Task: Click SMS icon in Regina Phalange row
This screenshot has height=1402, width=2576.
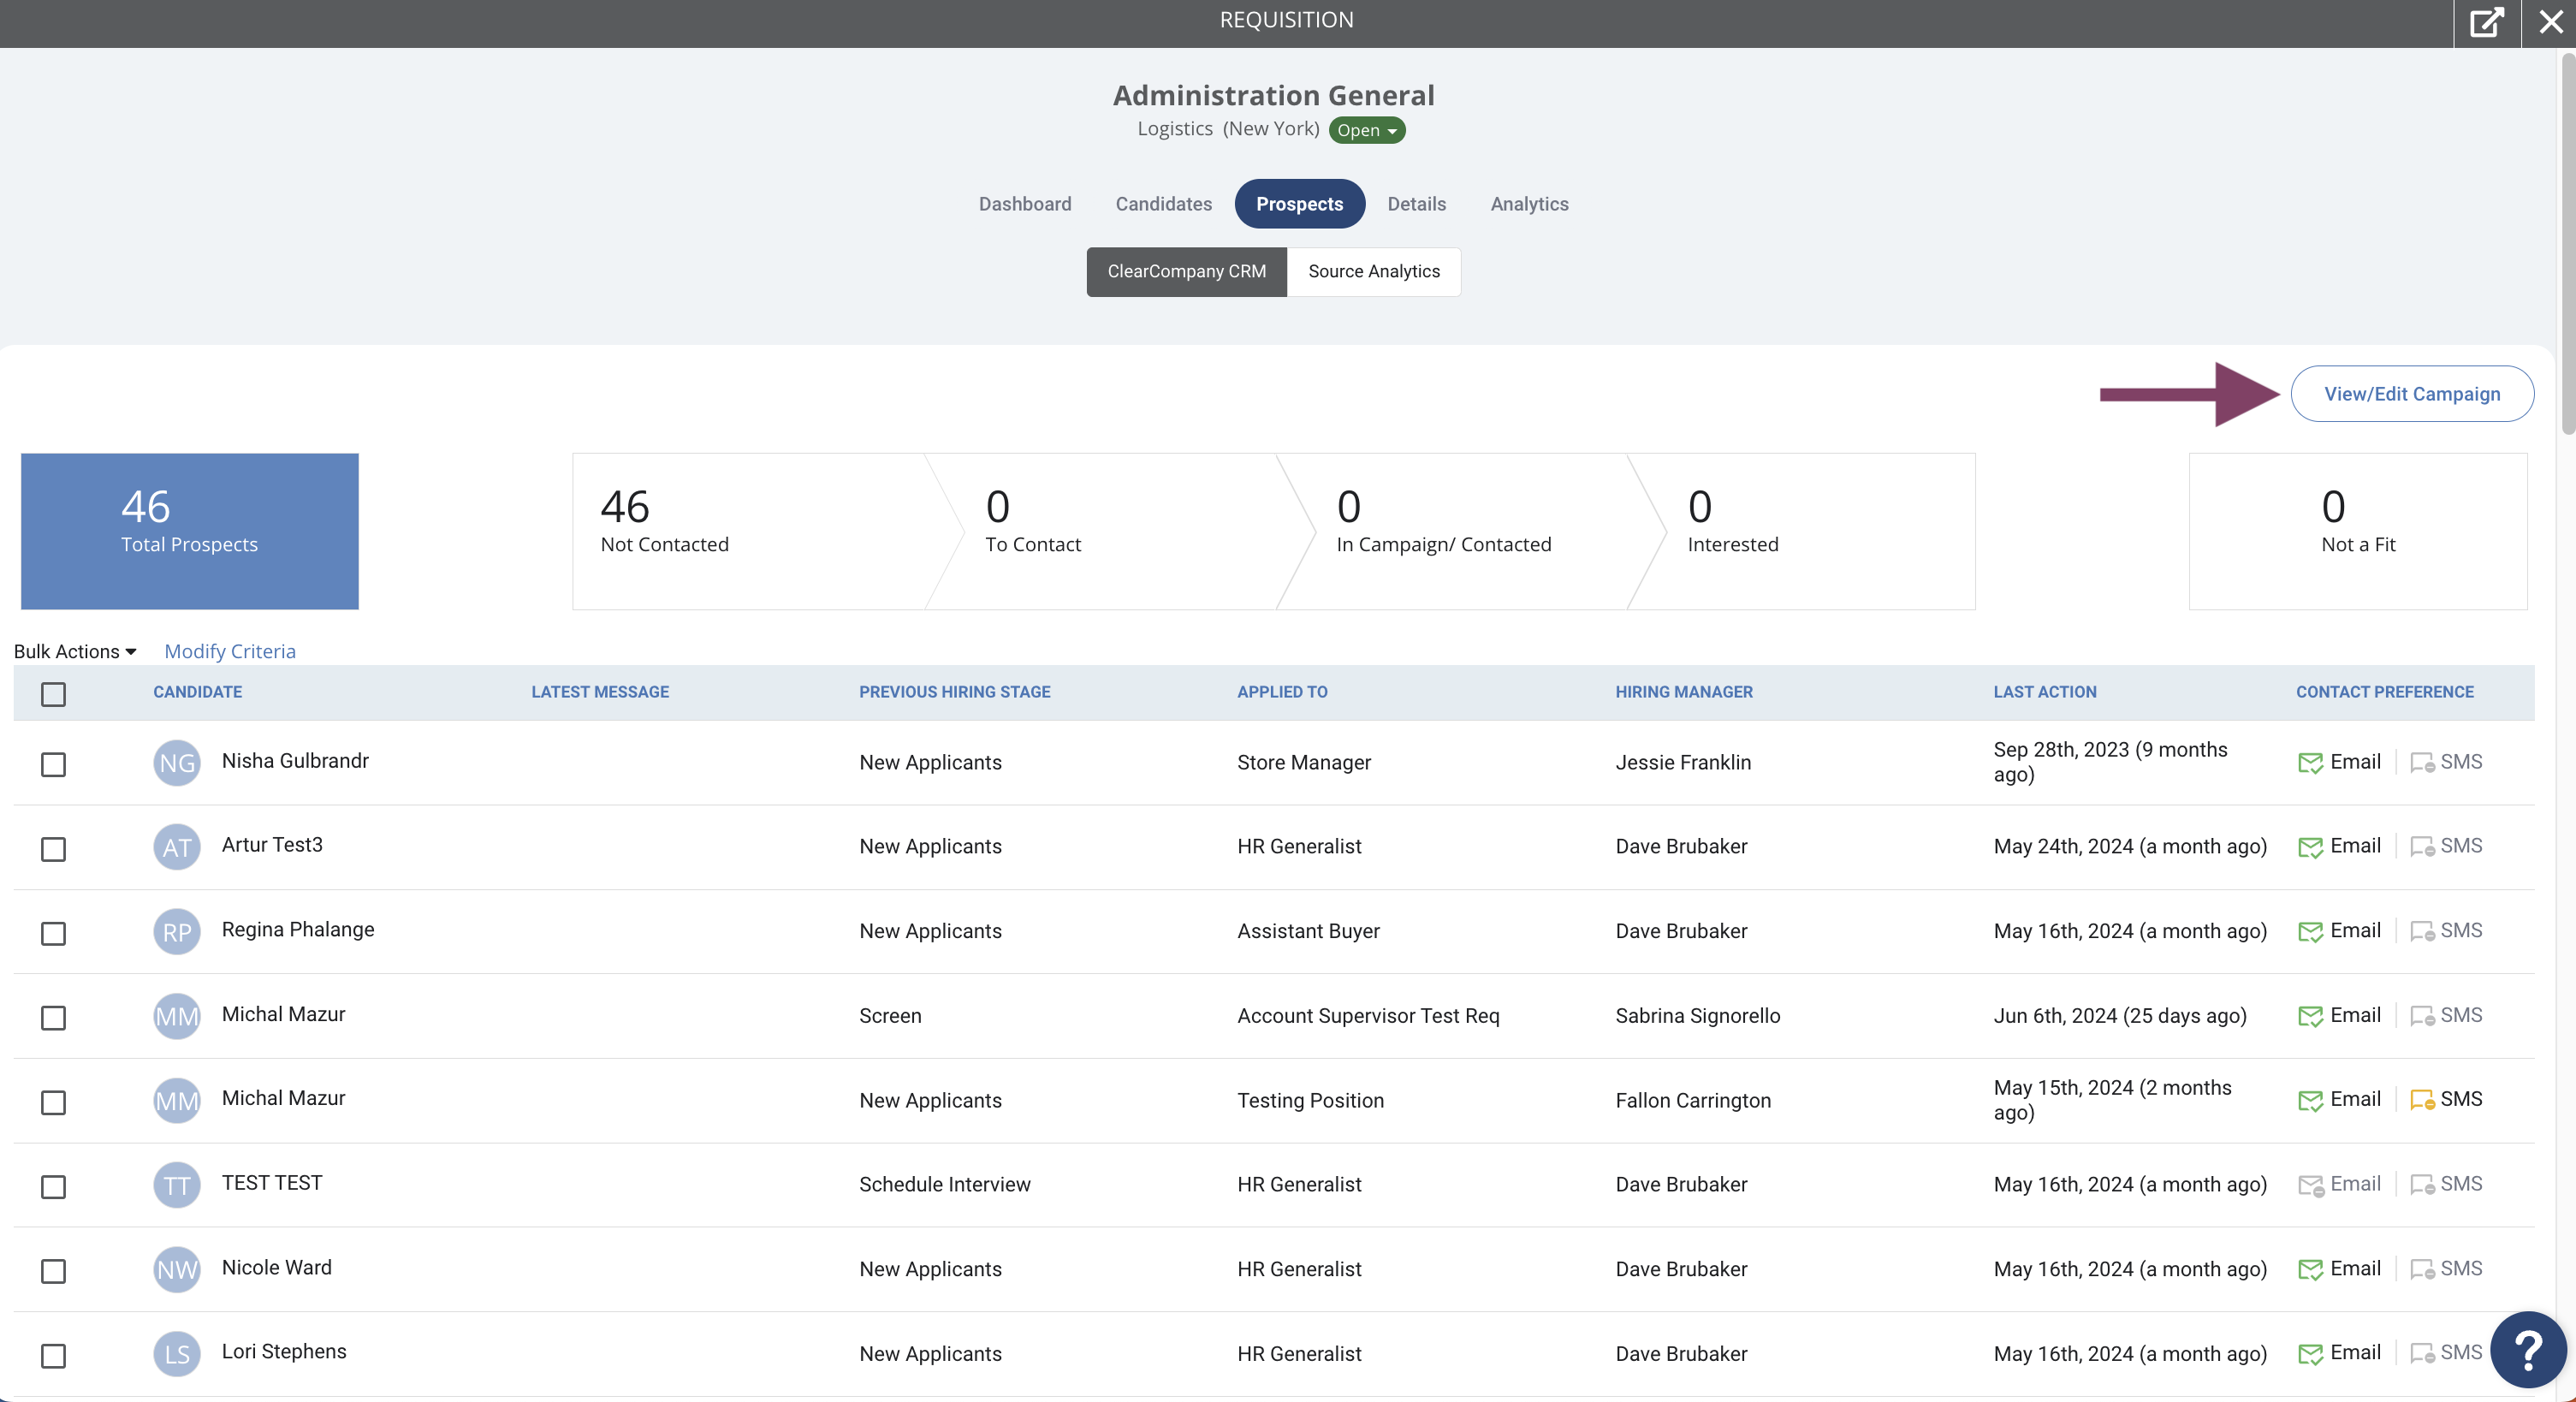Action: pos(2422,932)
